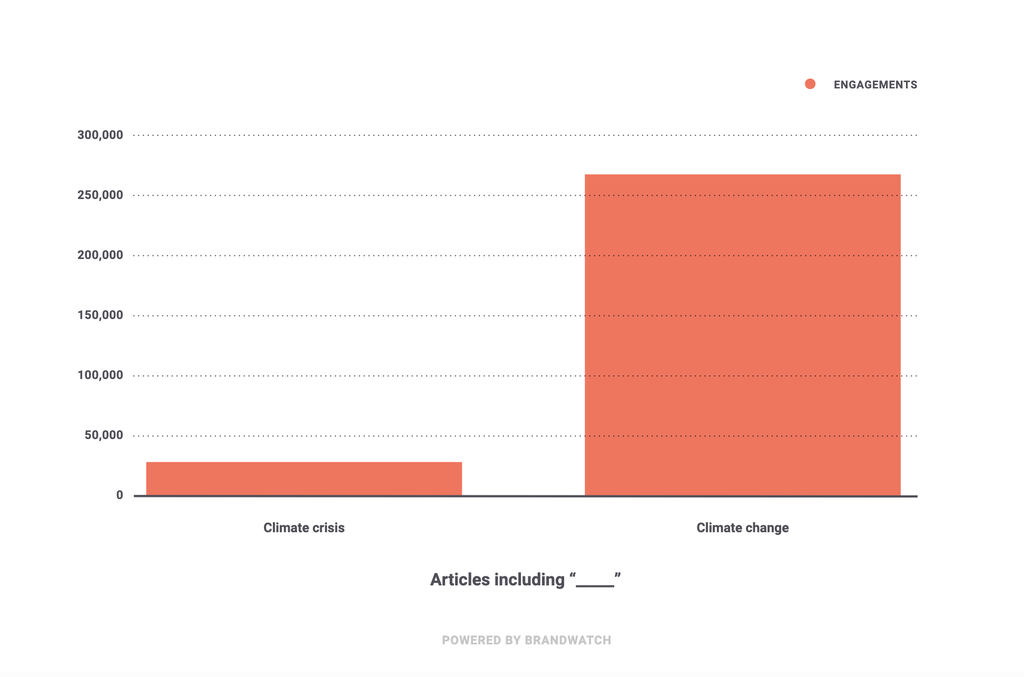
Task: Click the "Climate crisis" x-axis label
Action: click(304, 528)
